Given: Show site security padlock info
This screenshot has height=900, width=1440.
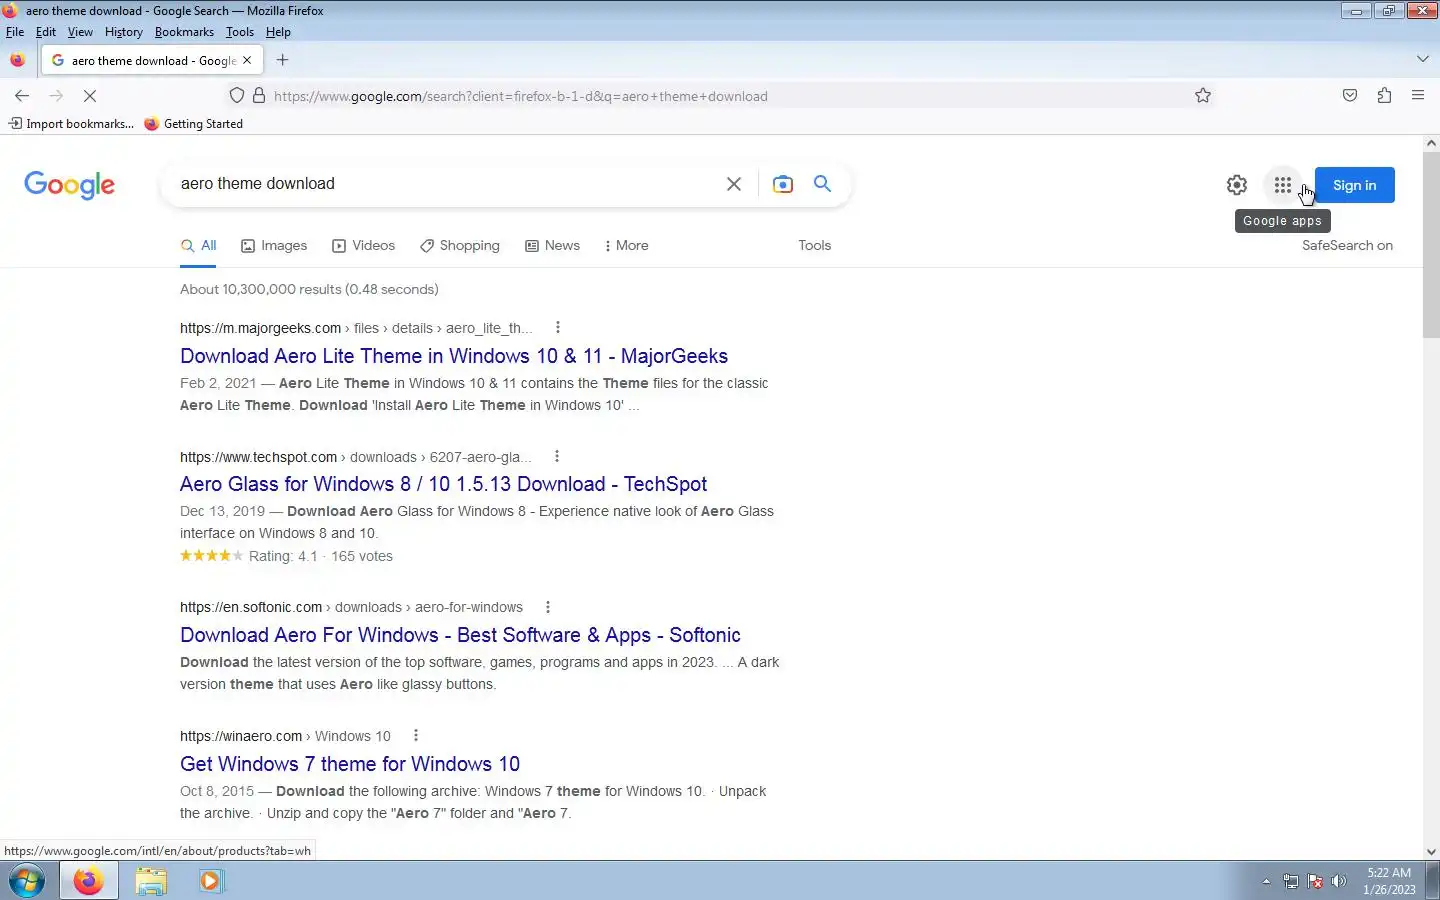Looking at the screenshot, I should click(x=259, y=96).
